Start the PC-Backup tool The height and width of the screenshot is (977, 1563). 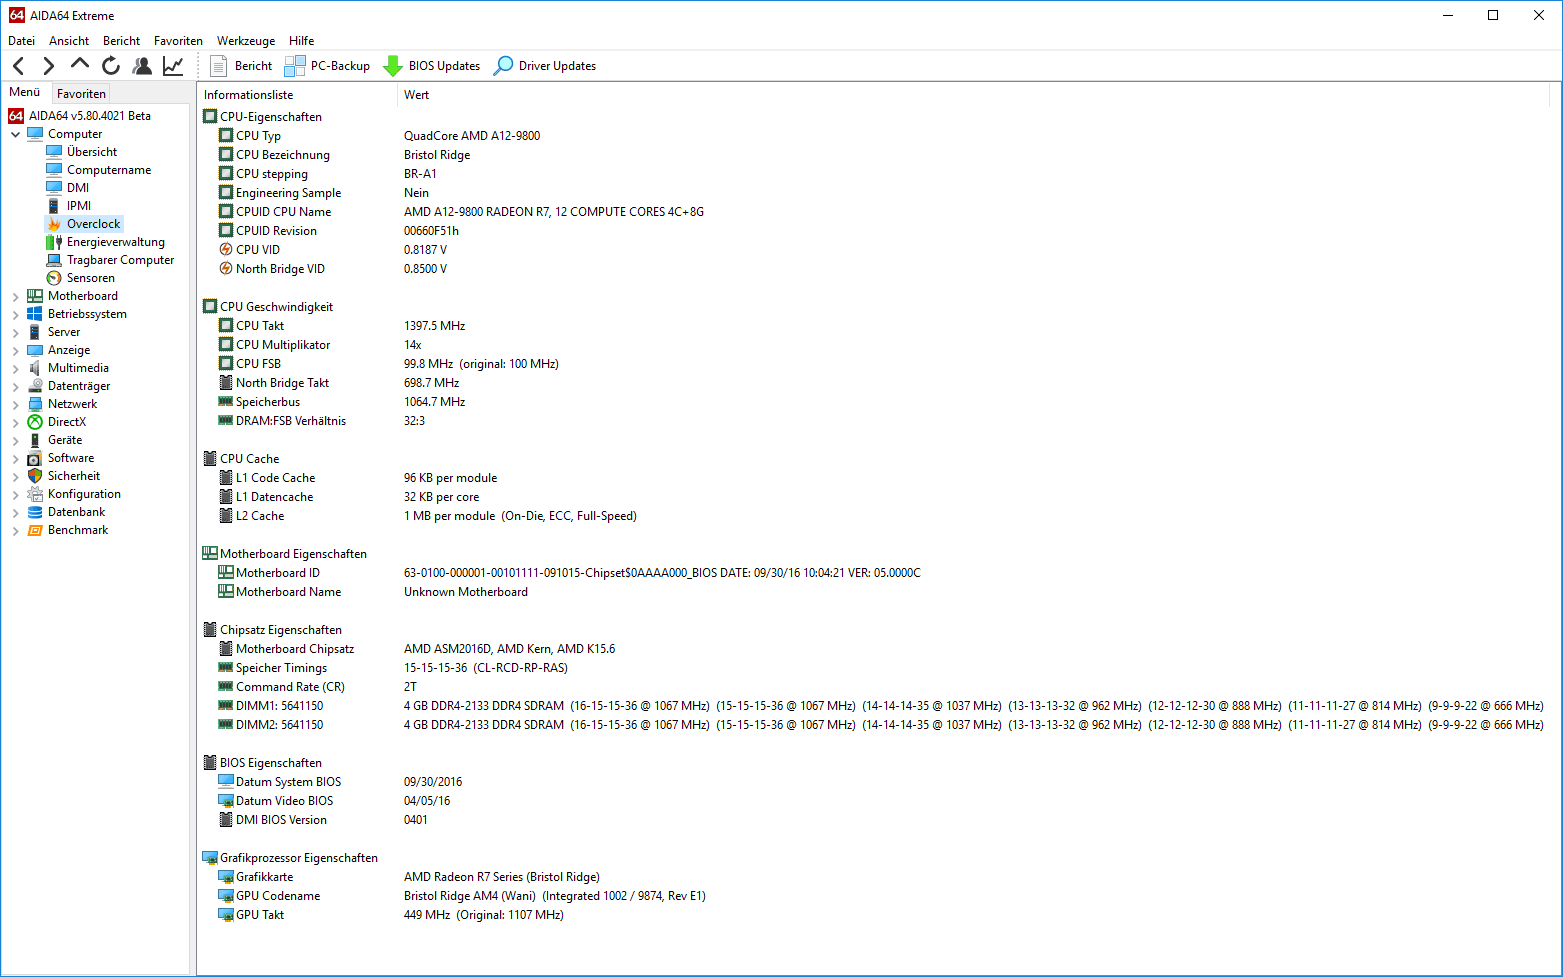[x=327, y=66]
